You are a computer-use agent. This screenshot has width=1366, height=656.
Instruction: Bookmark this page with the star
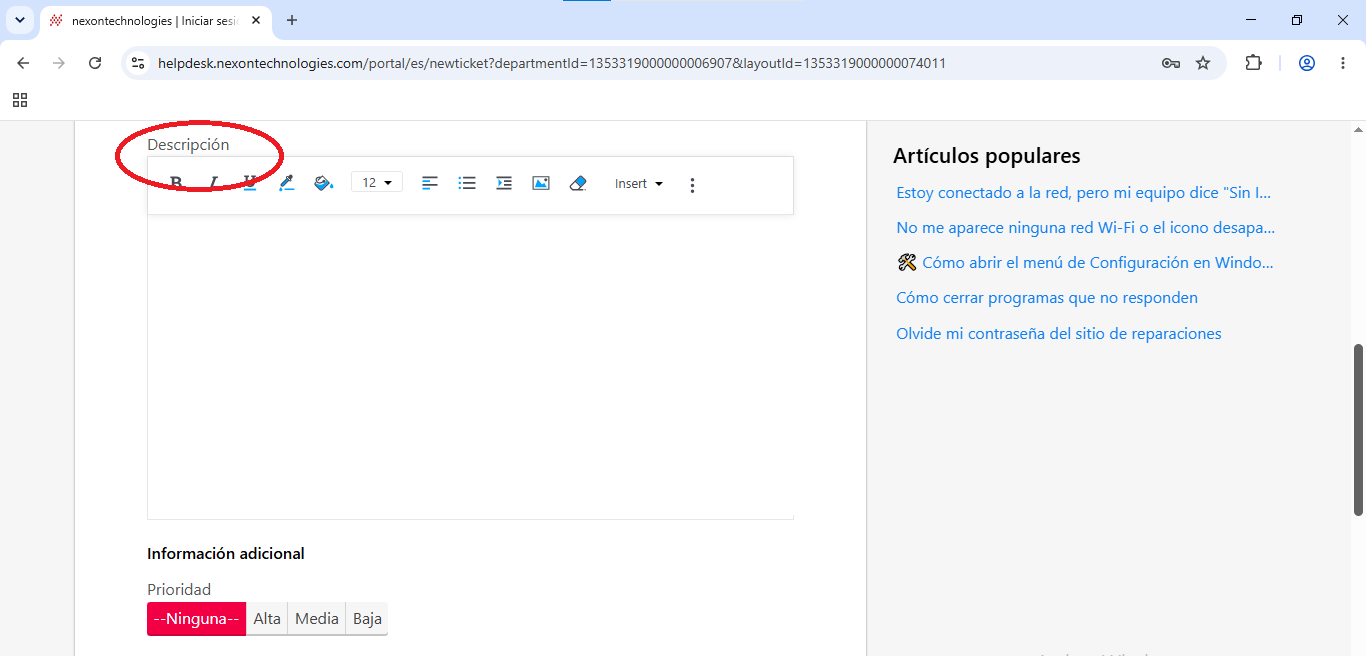[x=1203, y=63]
